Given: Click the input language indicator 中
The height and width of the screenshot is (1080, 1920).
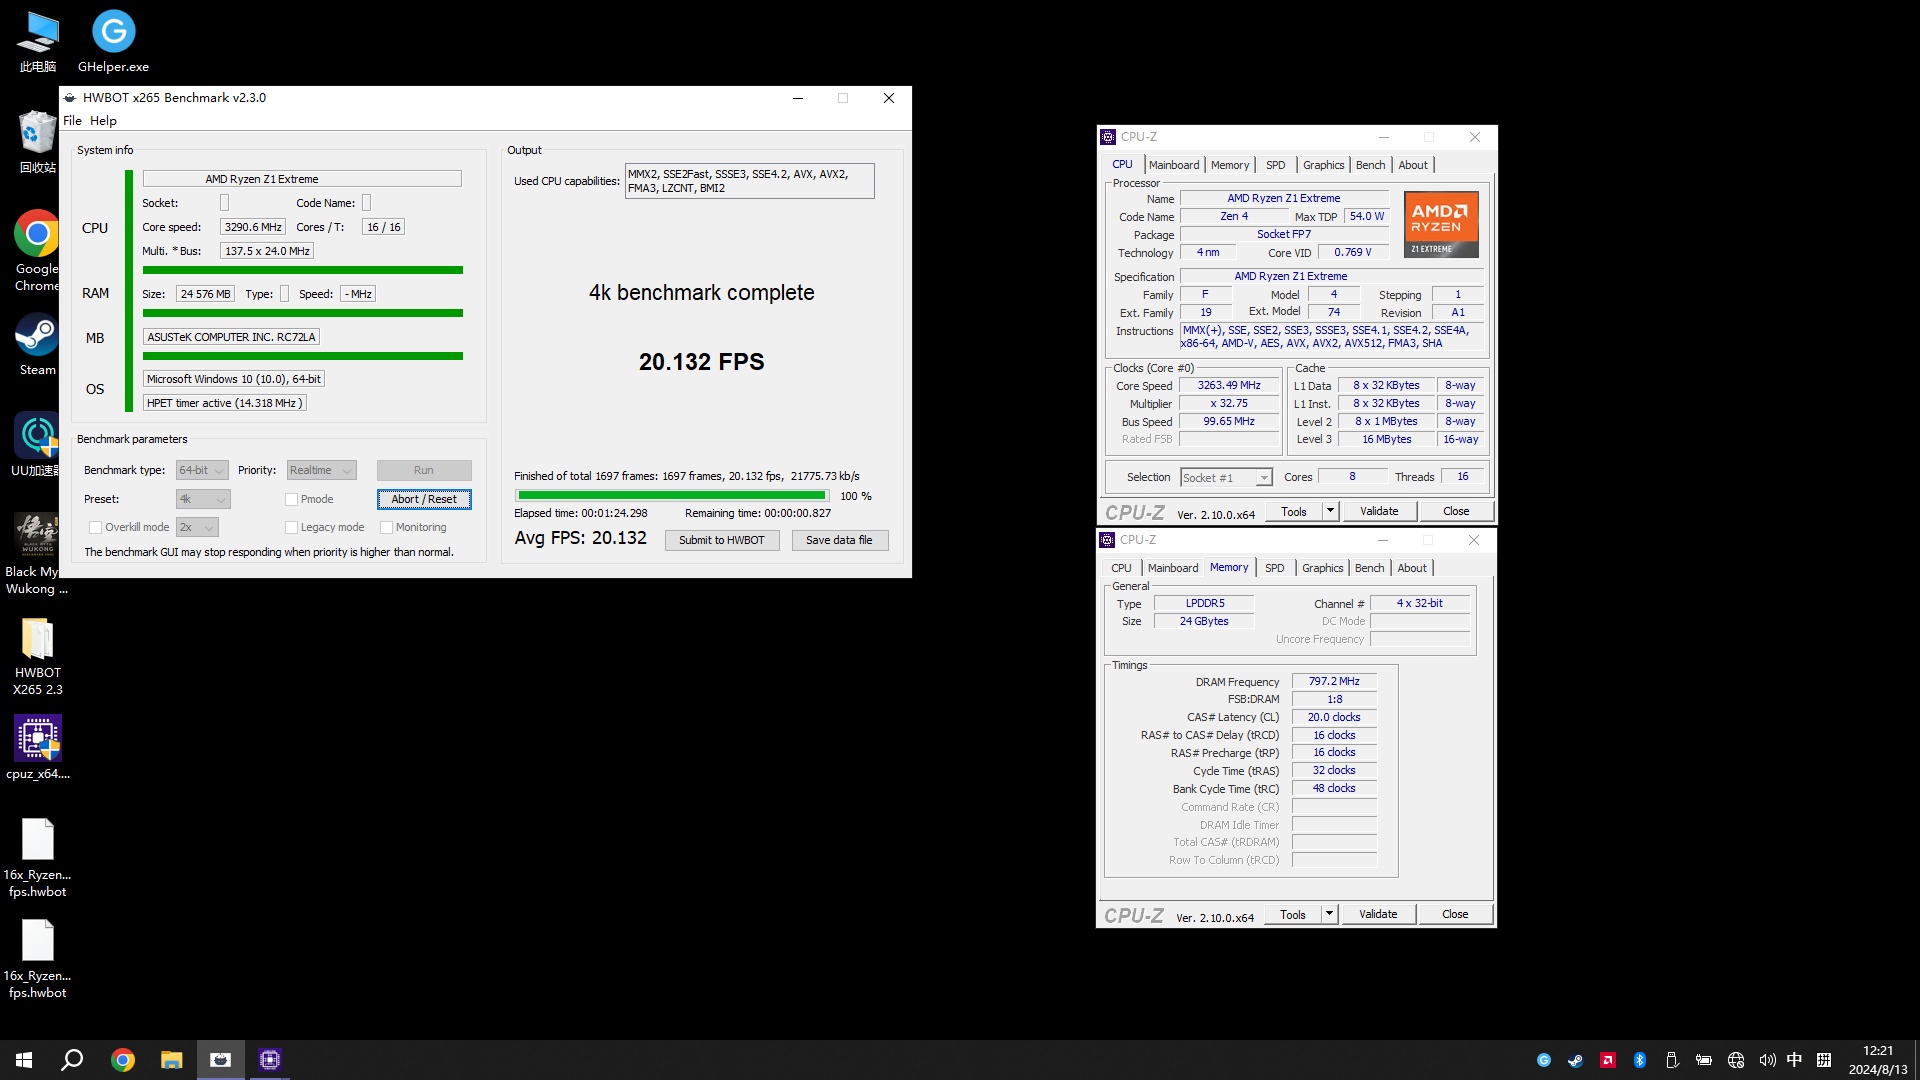Looking at the screenshot, I should click(x=1794, y=1060).
